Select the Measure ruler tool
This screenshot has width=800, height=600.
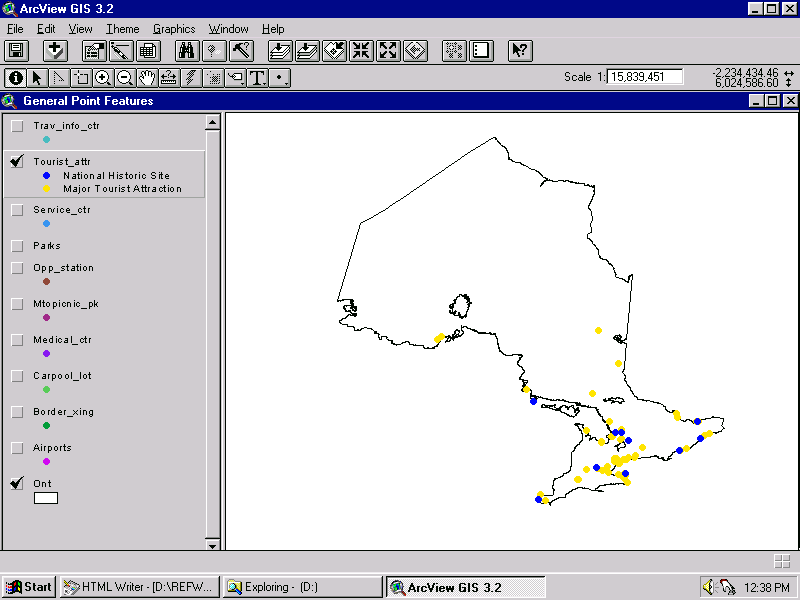coord(169,78)
